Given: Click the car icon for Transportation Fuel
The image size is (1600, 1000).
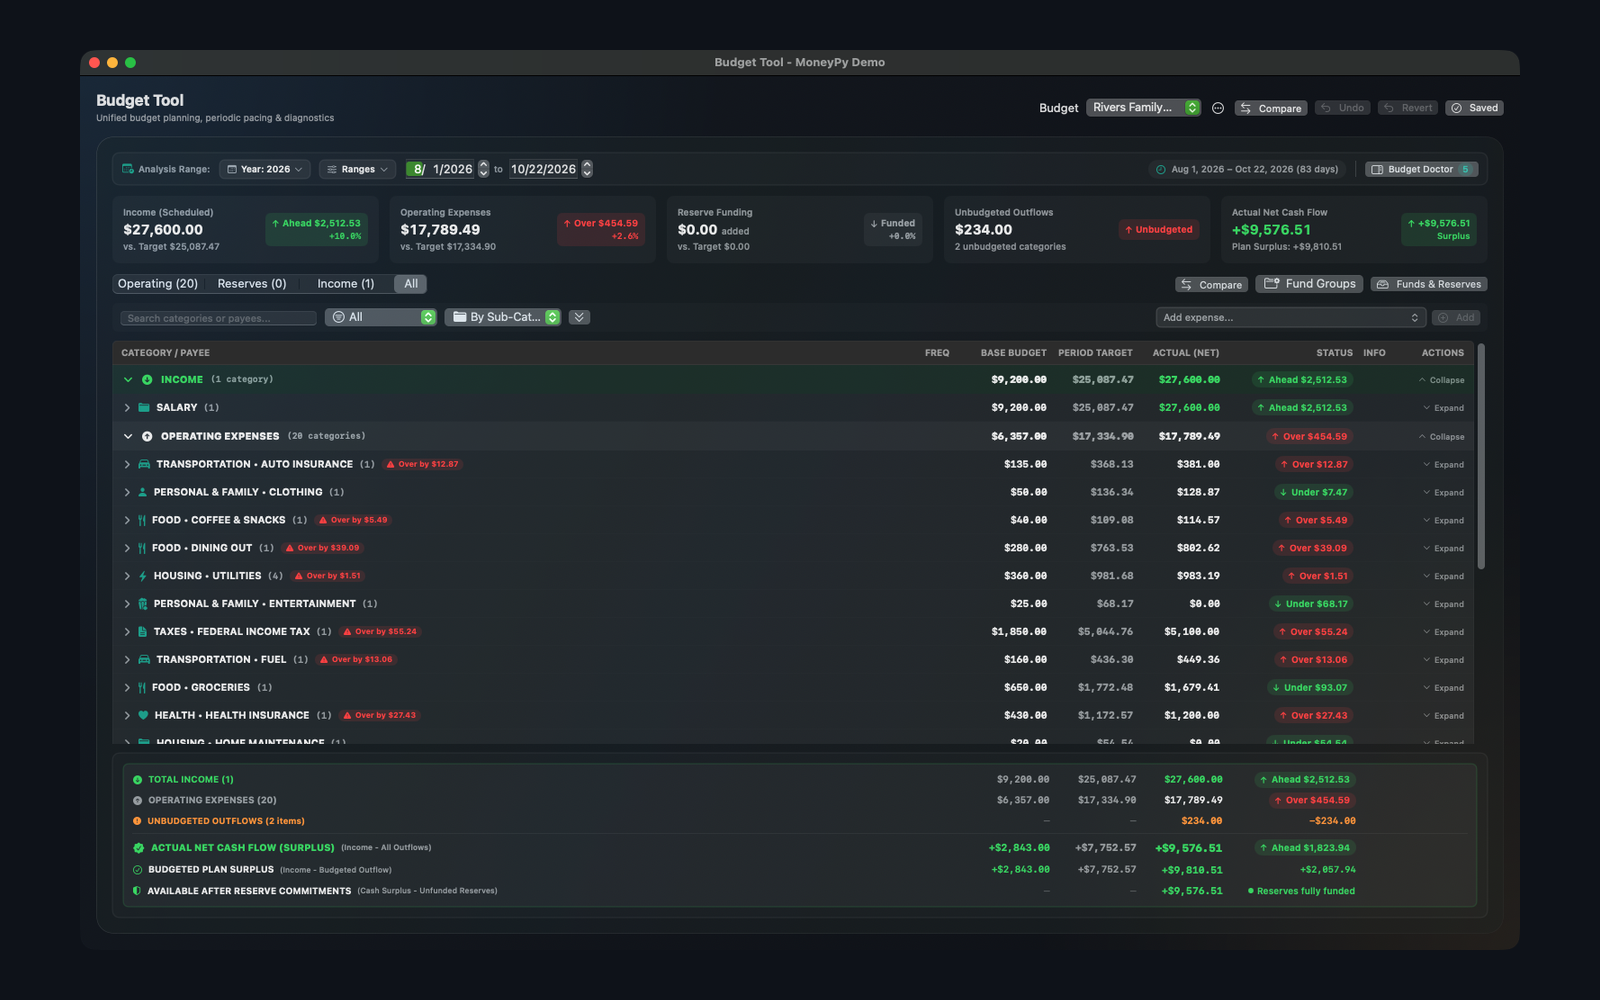Looking at the screenshot, I should pos(144,660).
